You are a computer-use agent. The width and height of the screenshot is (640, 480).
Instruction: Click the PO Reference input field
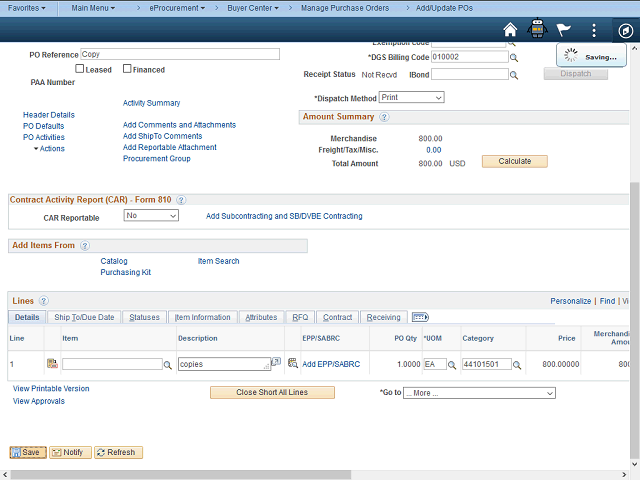[178, 55]
